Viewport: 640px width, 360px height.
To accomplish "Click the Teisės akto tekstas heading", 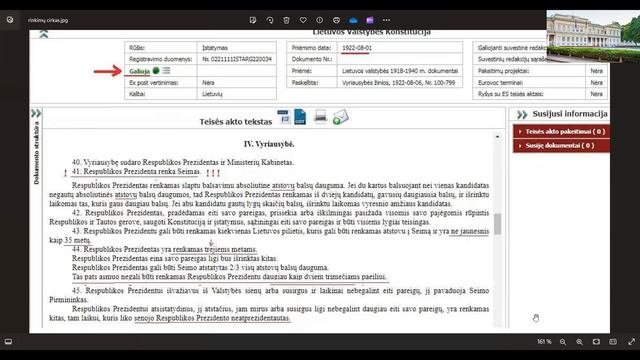I will [x=236, y=122].
